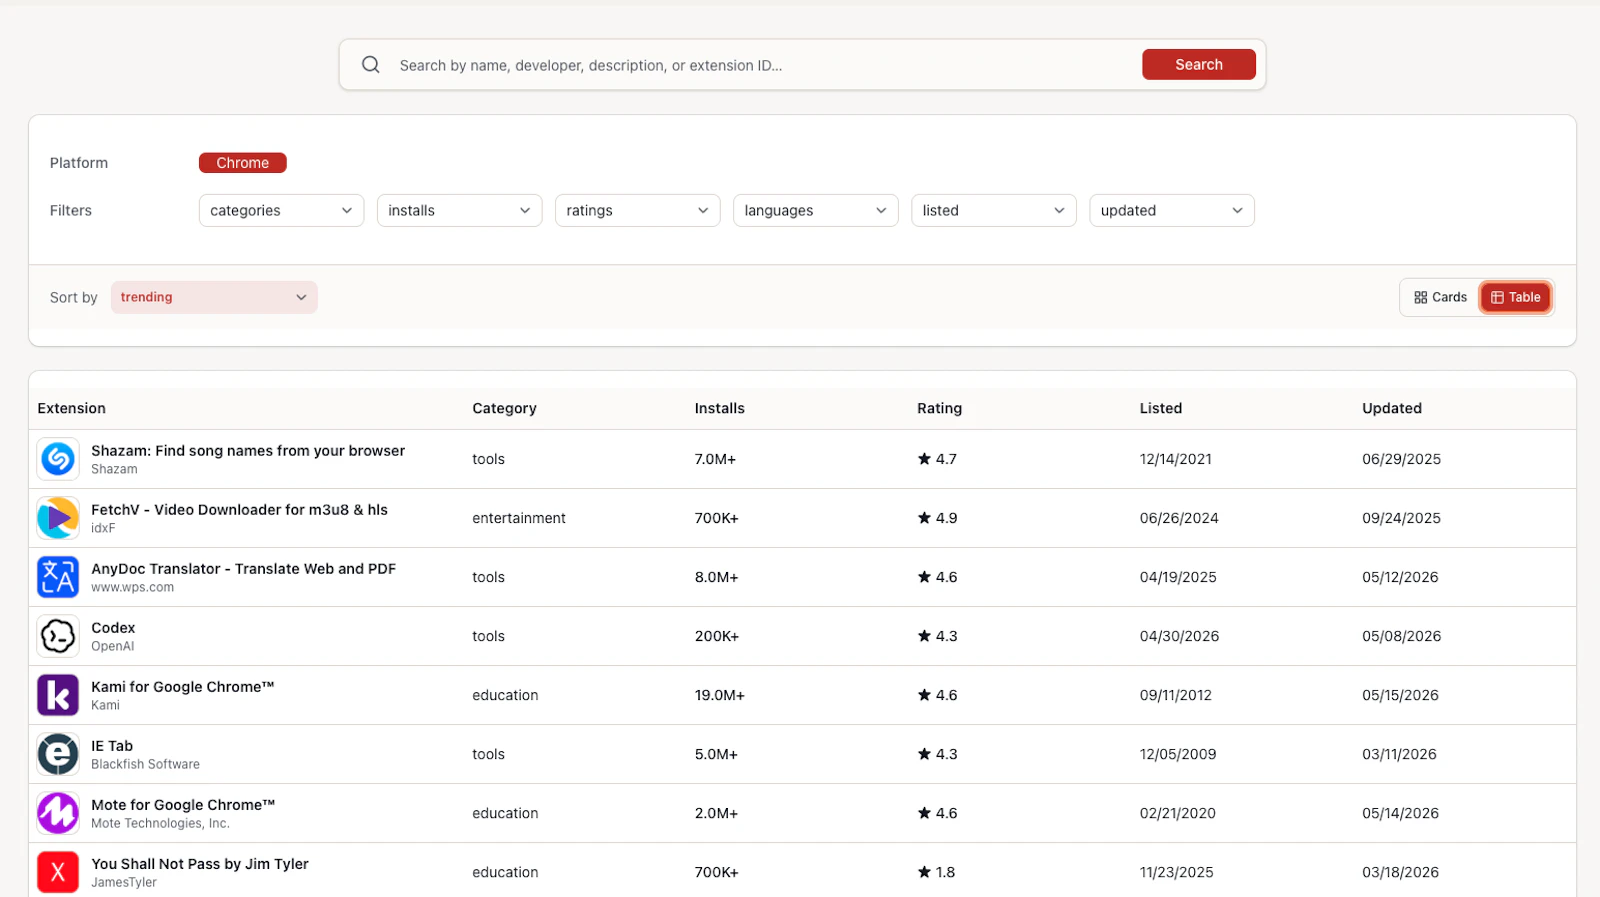Toggle the Chrome platform filter
The image size is (1600, 897).
243,163
